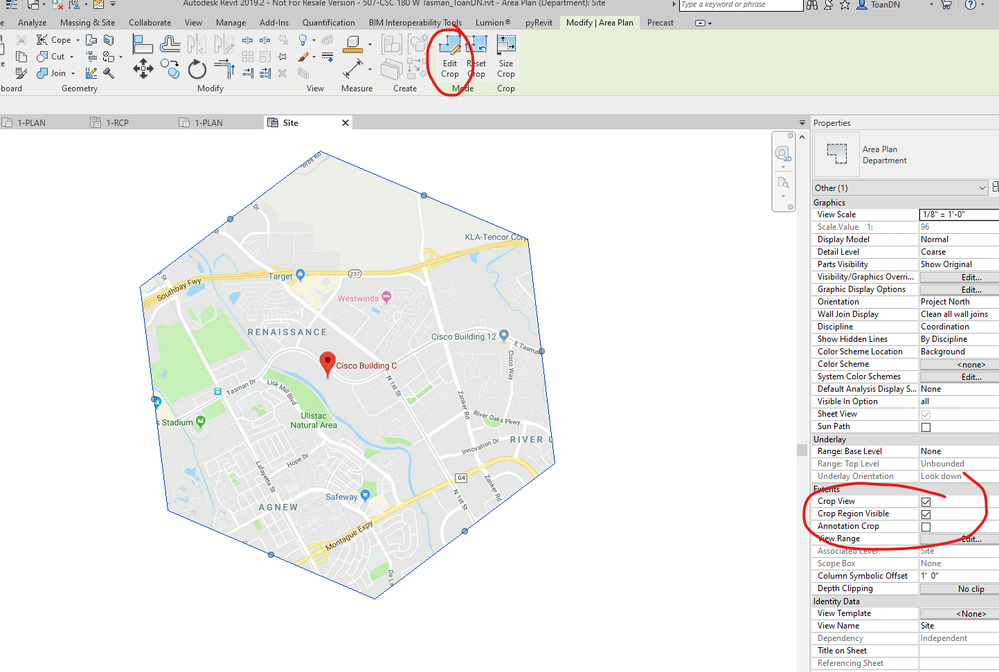Click the Aligned Dimension measure icon
The image size is (999, 672).
(x=353, y=69)
